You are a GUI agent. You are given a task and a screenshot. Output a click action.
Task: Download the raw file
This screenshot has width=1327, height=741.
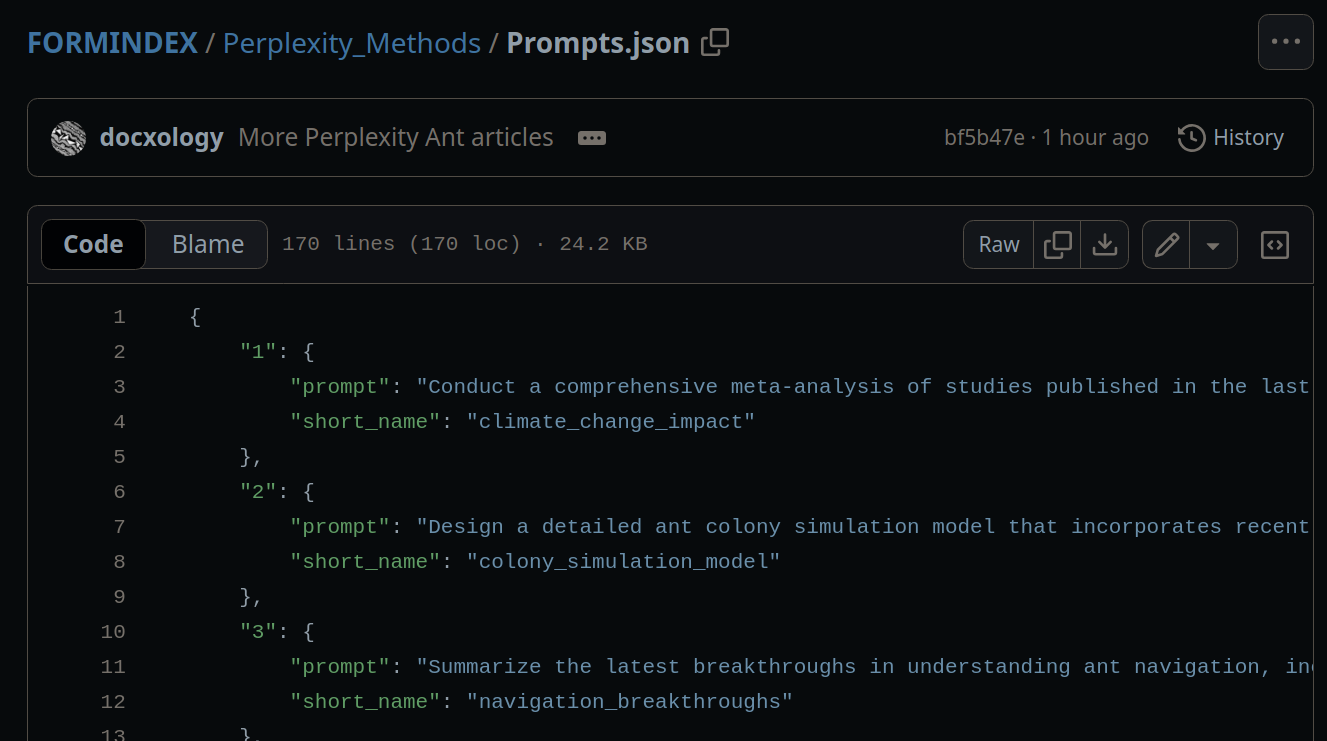[1104, 245]
